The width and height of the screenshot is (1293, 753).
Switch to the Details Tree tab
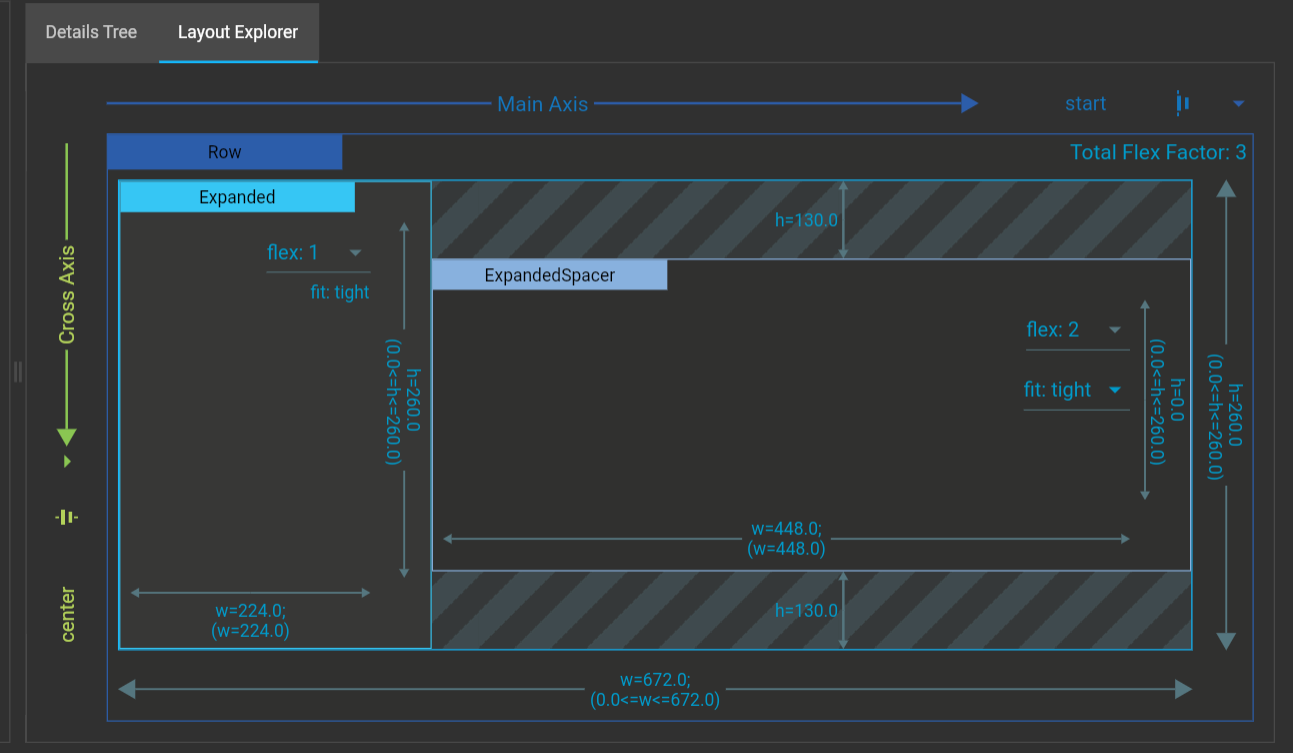coord(90,32)
